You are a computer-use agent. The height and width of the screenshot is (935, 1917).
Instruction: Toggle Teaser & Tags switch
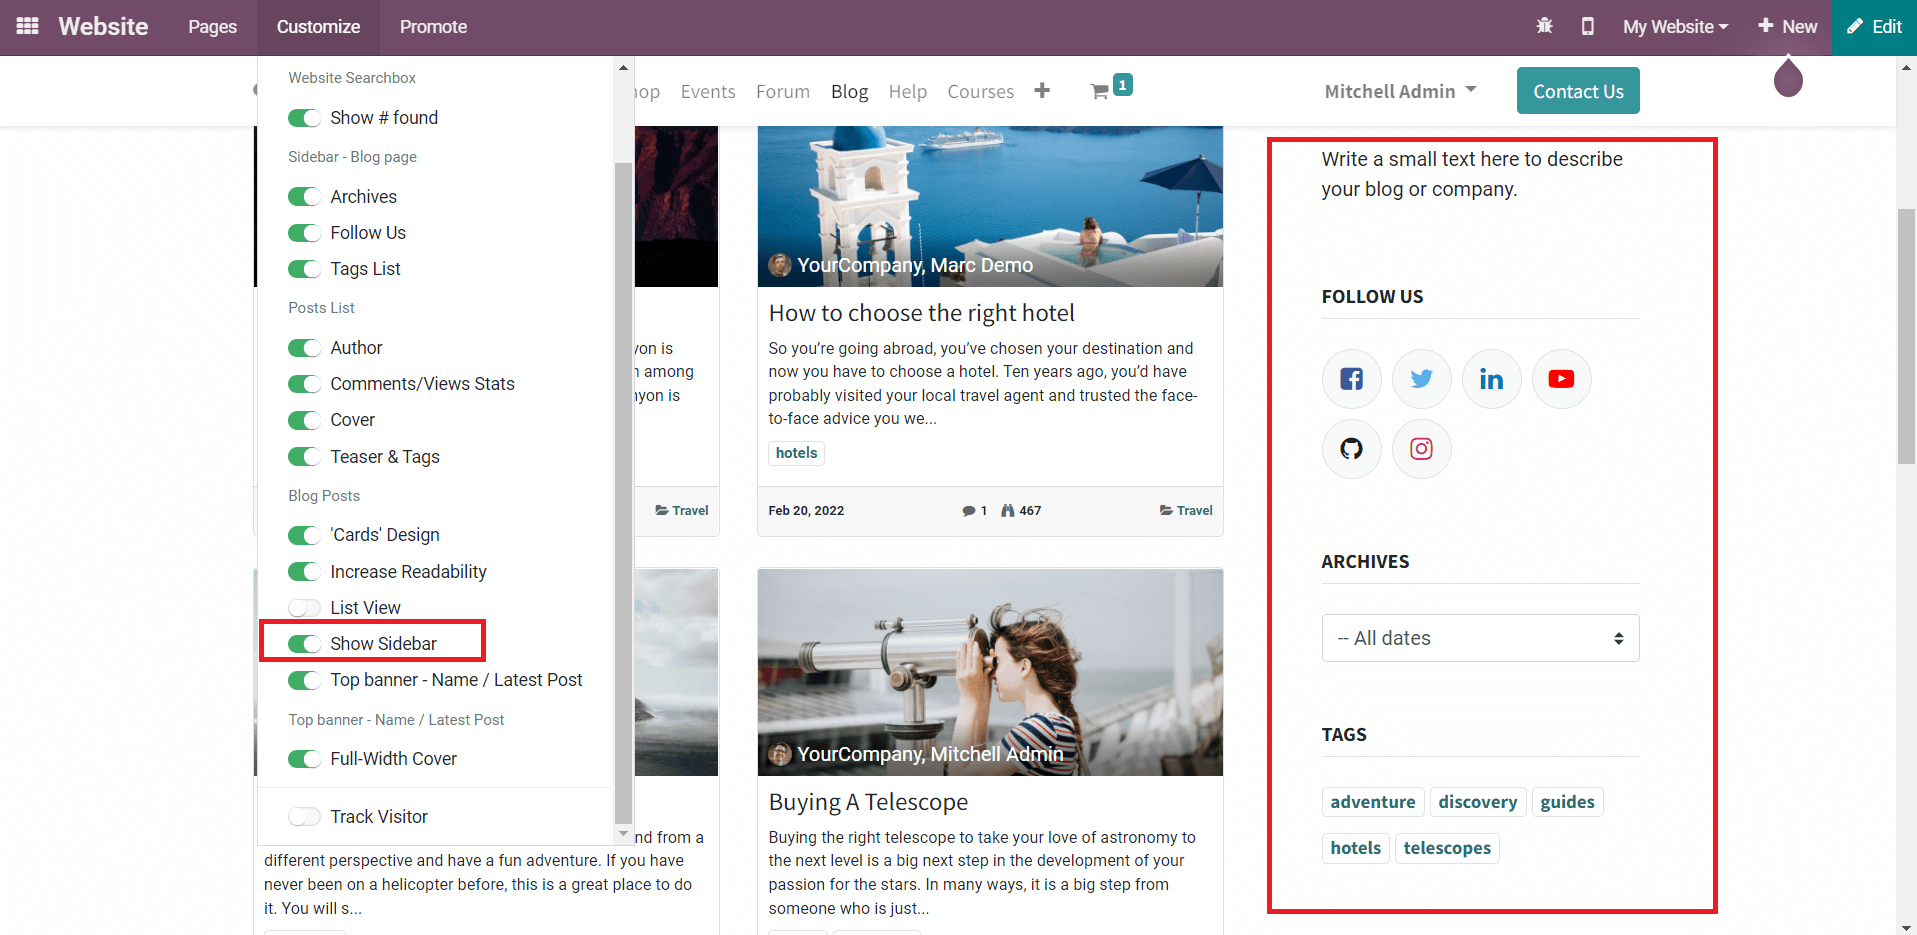tap(304, 457)
